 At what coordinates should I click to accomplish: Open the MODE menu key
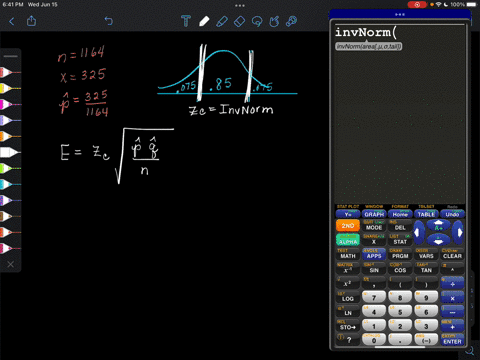coord(374,227)
